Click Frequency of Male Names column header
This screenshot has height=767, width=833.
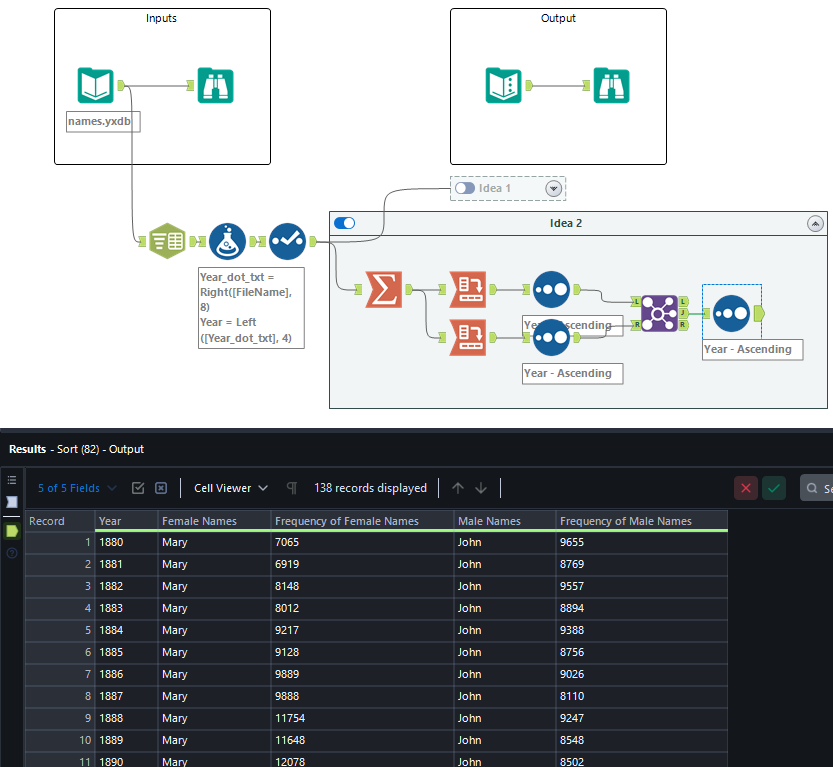tap(642, 521)
